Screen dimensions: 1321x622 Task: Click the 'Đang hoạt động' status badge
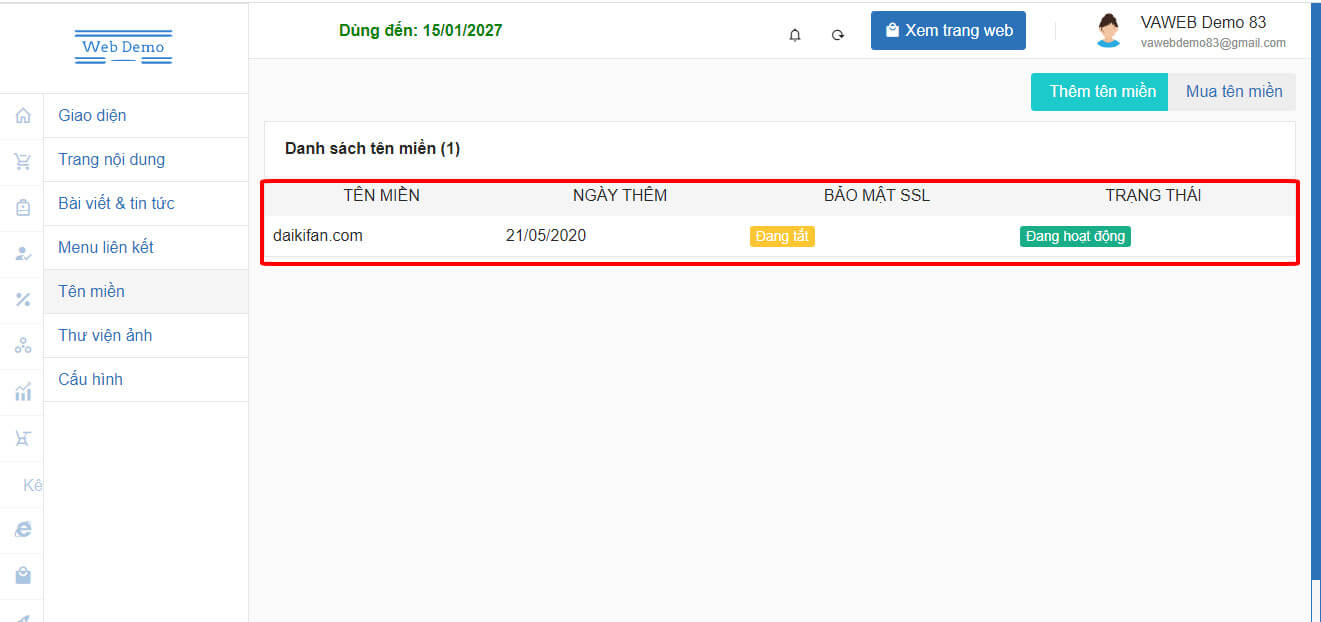click(1075, 236)
